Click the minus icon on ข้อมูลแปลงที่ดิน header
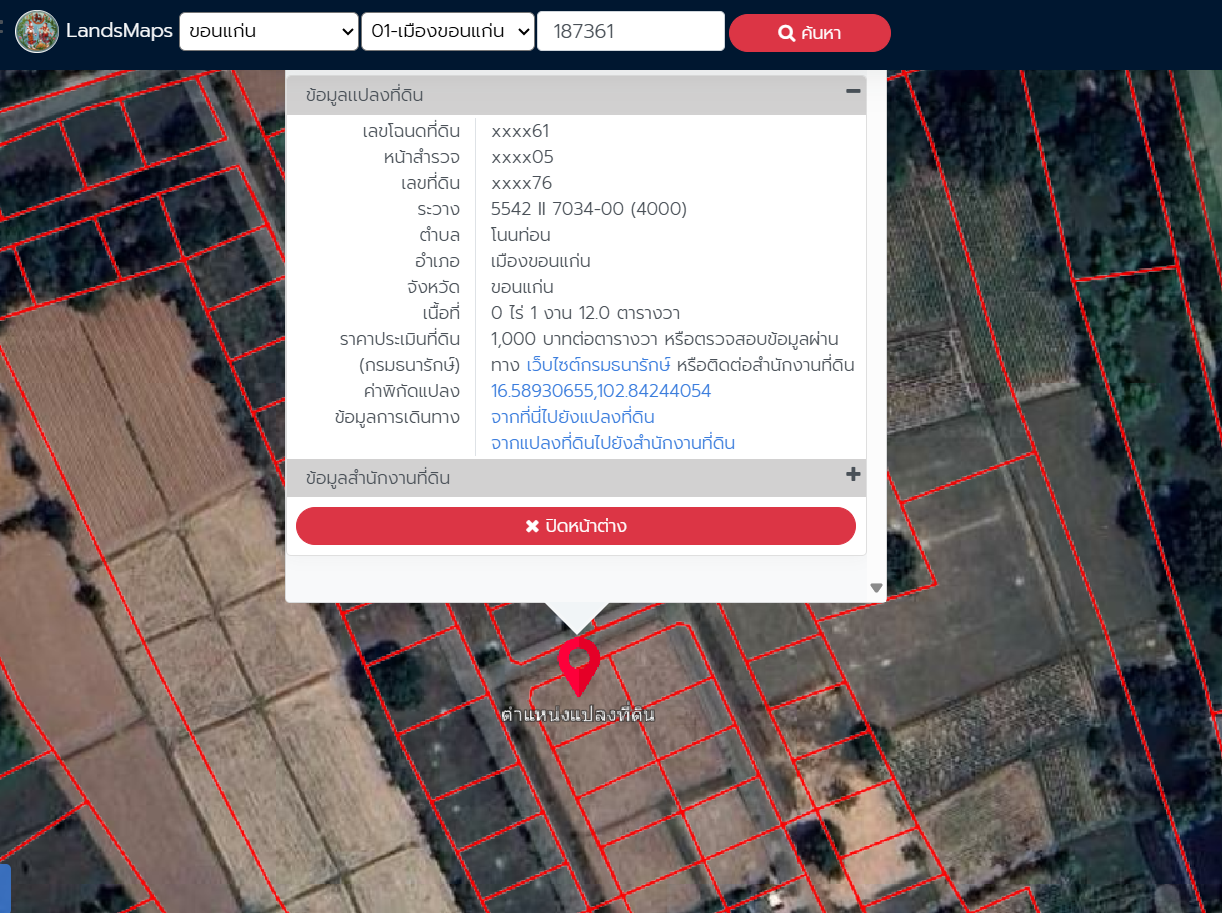The width and height of the screenshot is (1222, 913). [x=852, y=92]
